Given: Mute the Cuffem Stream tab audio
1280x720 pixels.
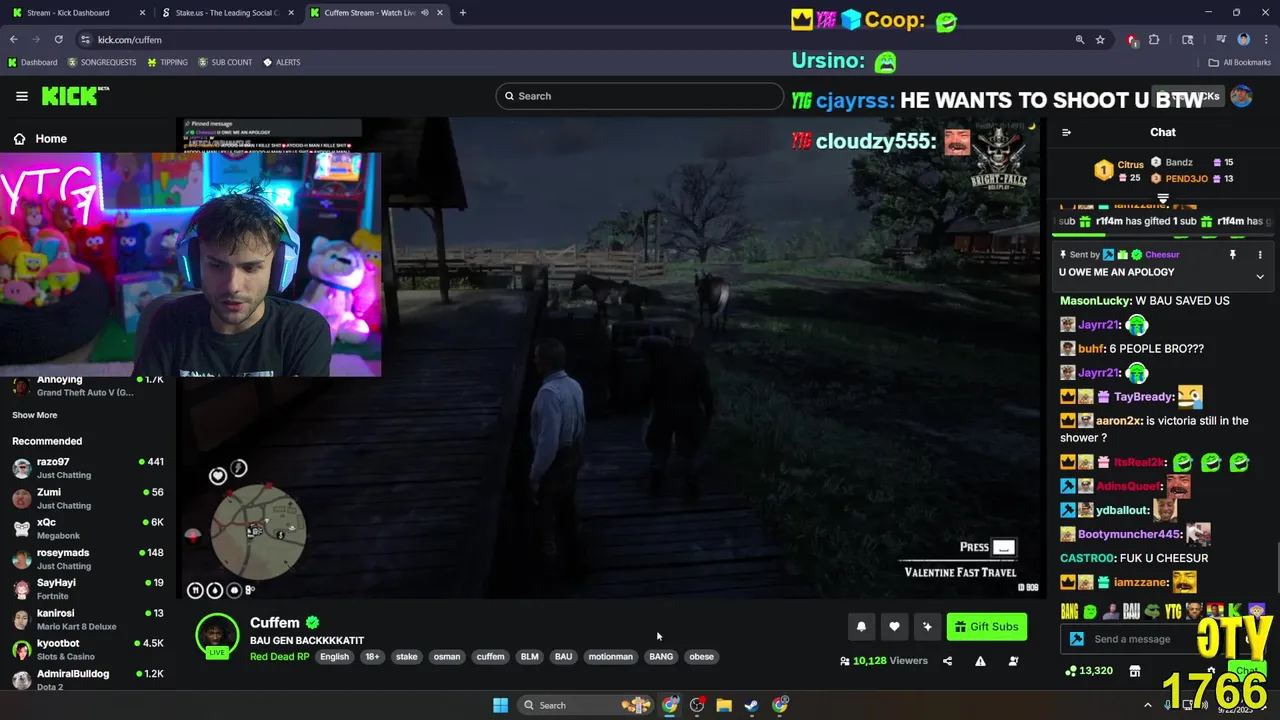Looking at the screenshot, I should tap(424, 13).
